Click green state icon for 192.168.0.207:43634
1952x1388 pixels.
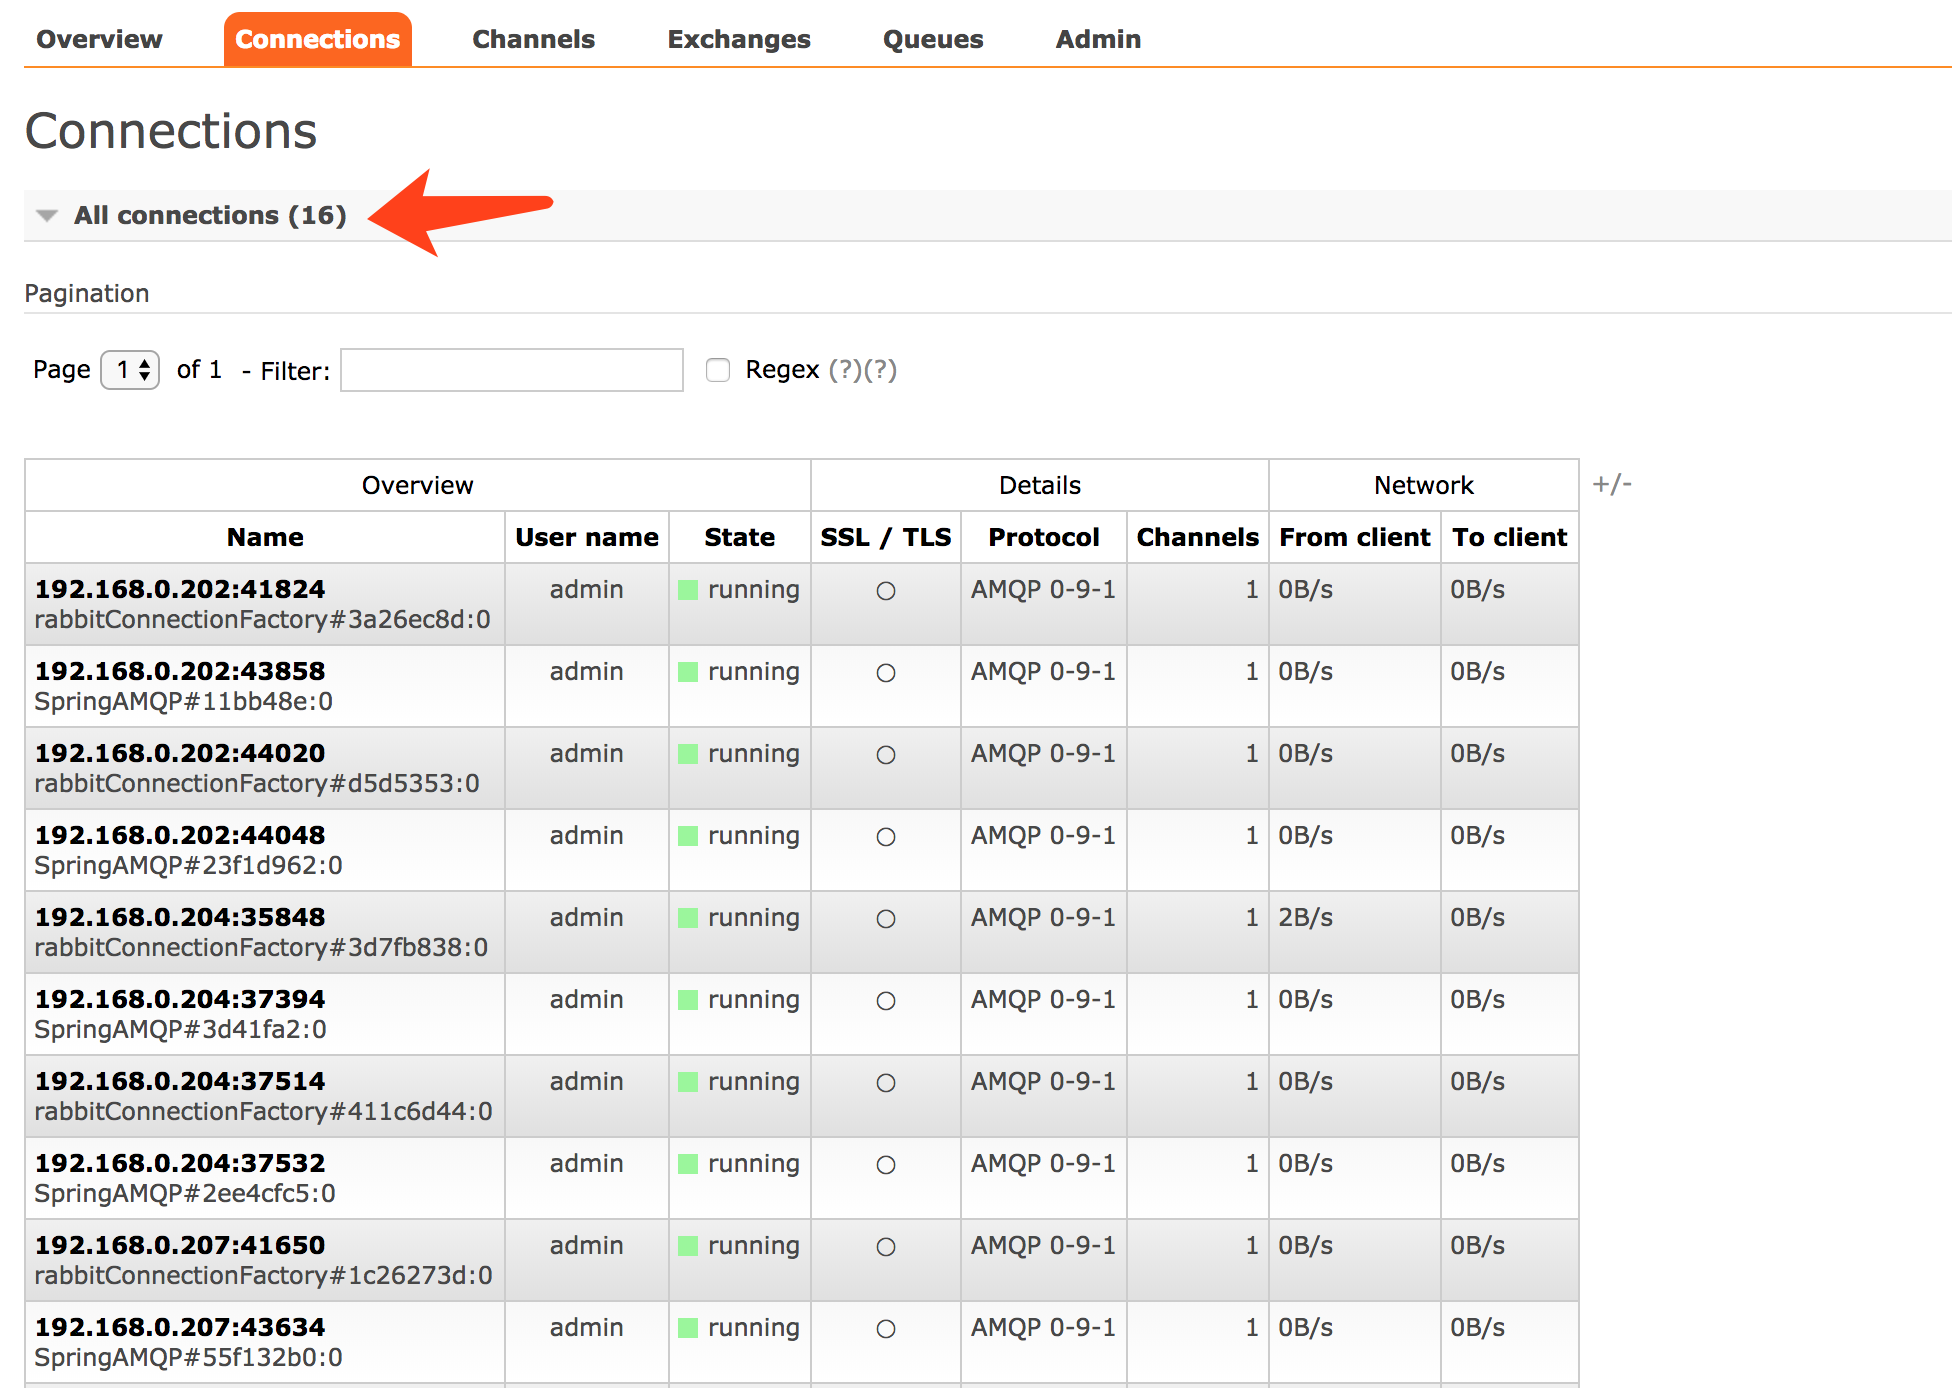pos(688,1328)
